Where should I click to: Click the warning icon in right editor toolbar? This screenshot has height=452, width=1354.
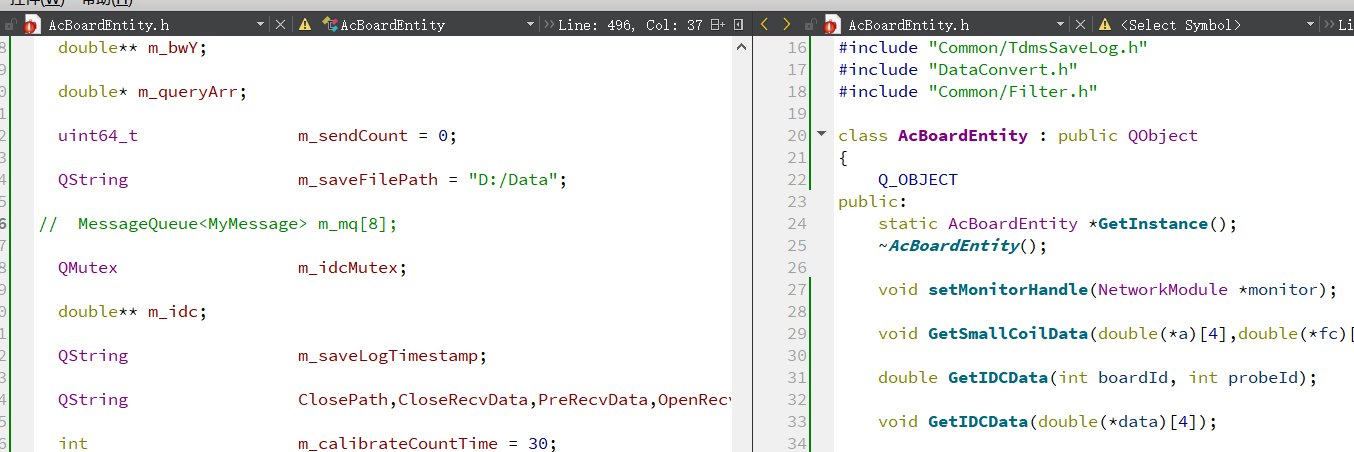pyautogui.click(x=1105, y=25)
